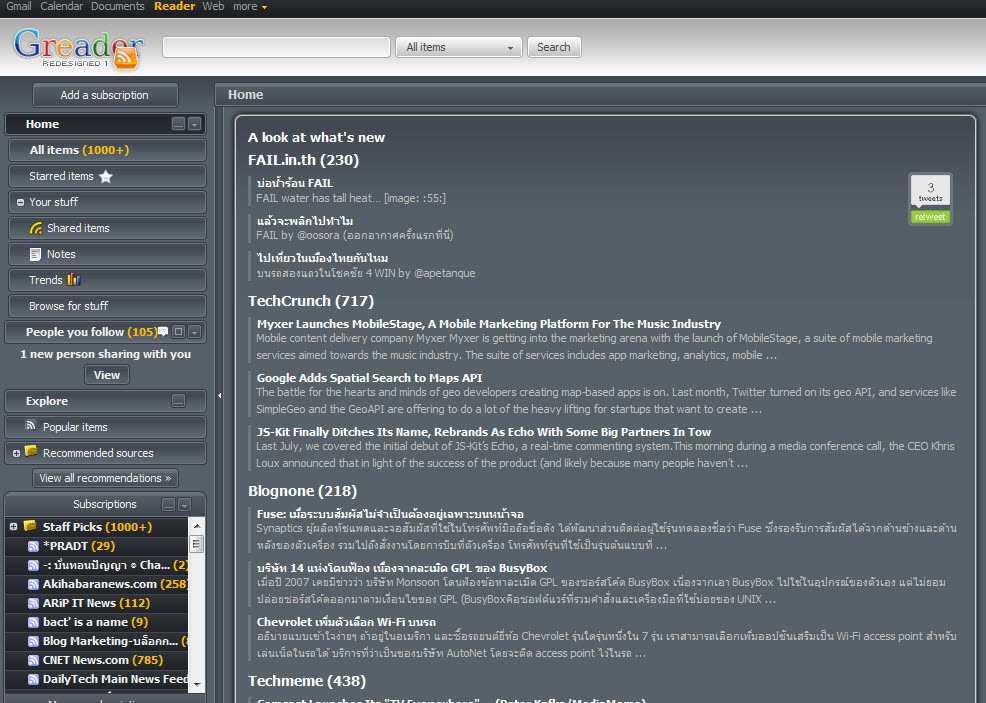Viewport: 986px width, 703px height.
Task: Click the Home tab heading
Action: 246,95
